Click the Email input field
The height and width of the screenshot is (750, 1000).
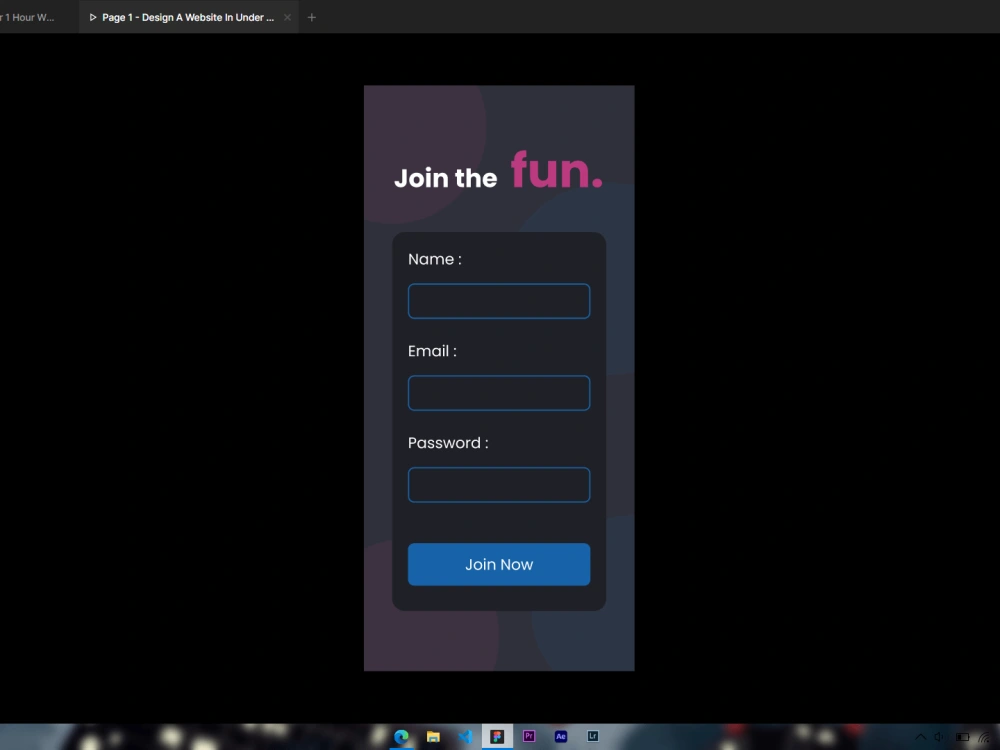(x=499, y=393)
